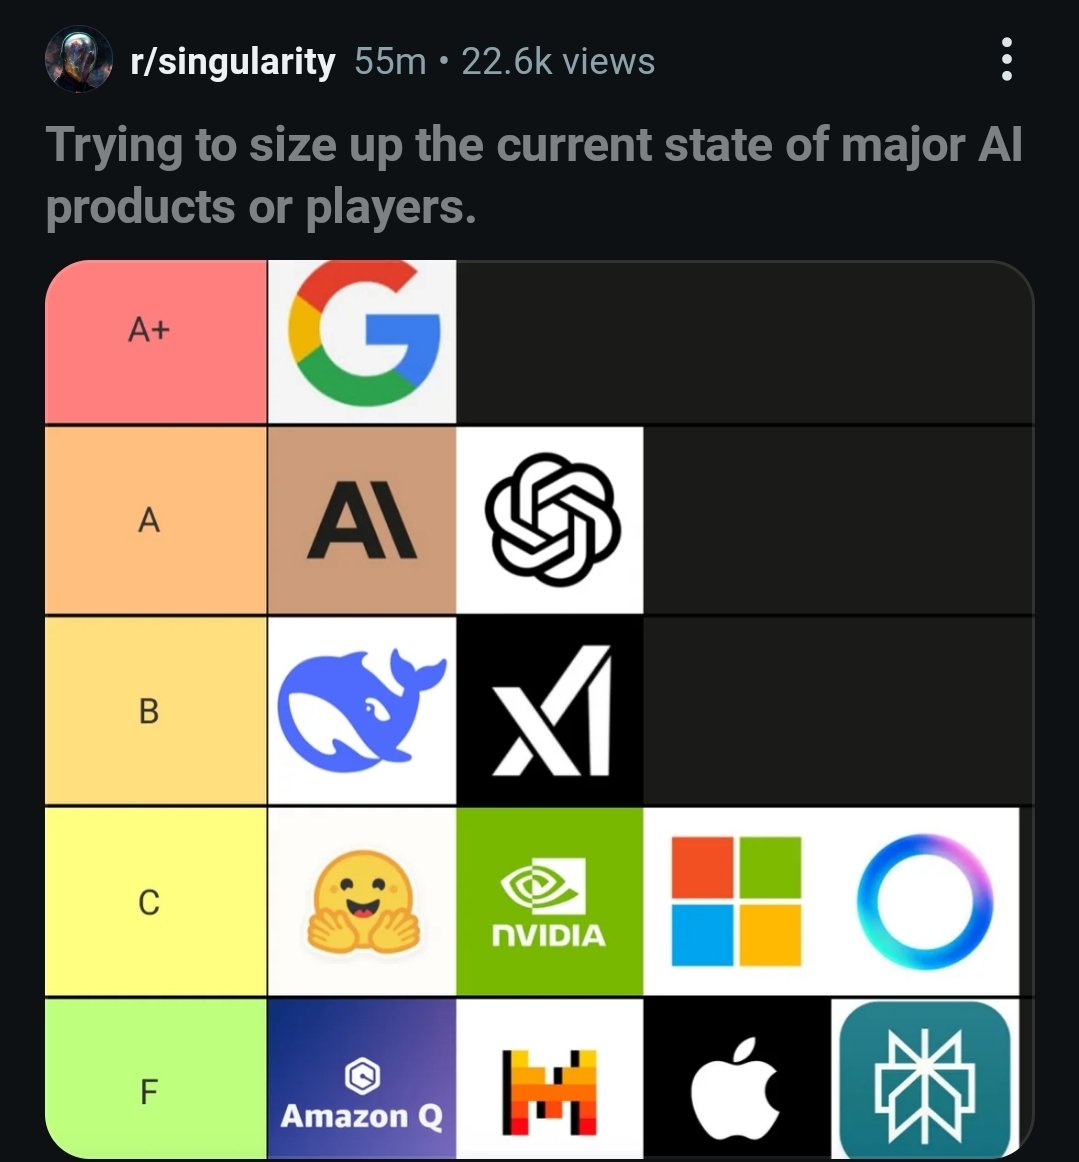This screenshot has width=1079, height=1162.
Task: Click the Meta AI ring logo
Action: click(x=925, y=901)
